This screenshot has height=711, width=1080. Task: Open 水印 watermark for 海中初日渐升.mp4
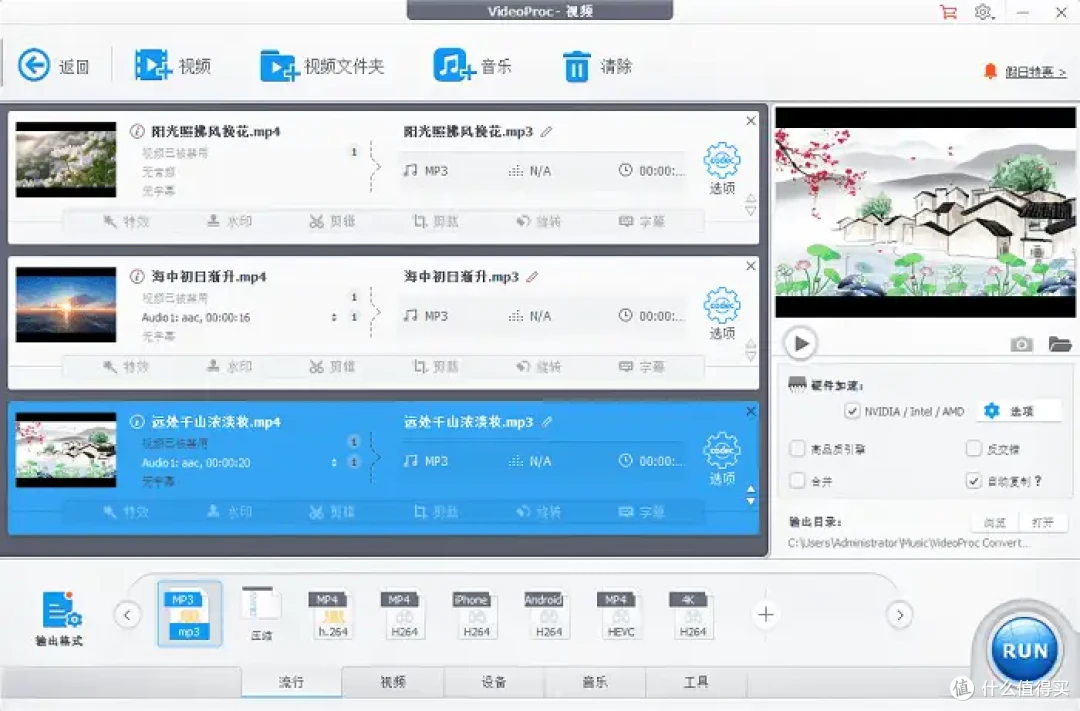(229, 367)
